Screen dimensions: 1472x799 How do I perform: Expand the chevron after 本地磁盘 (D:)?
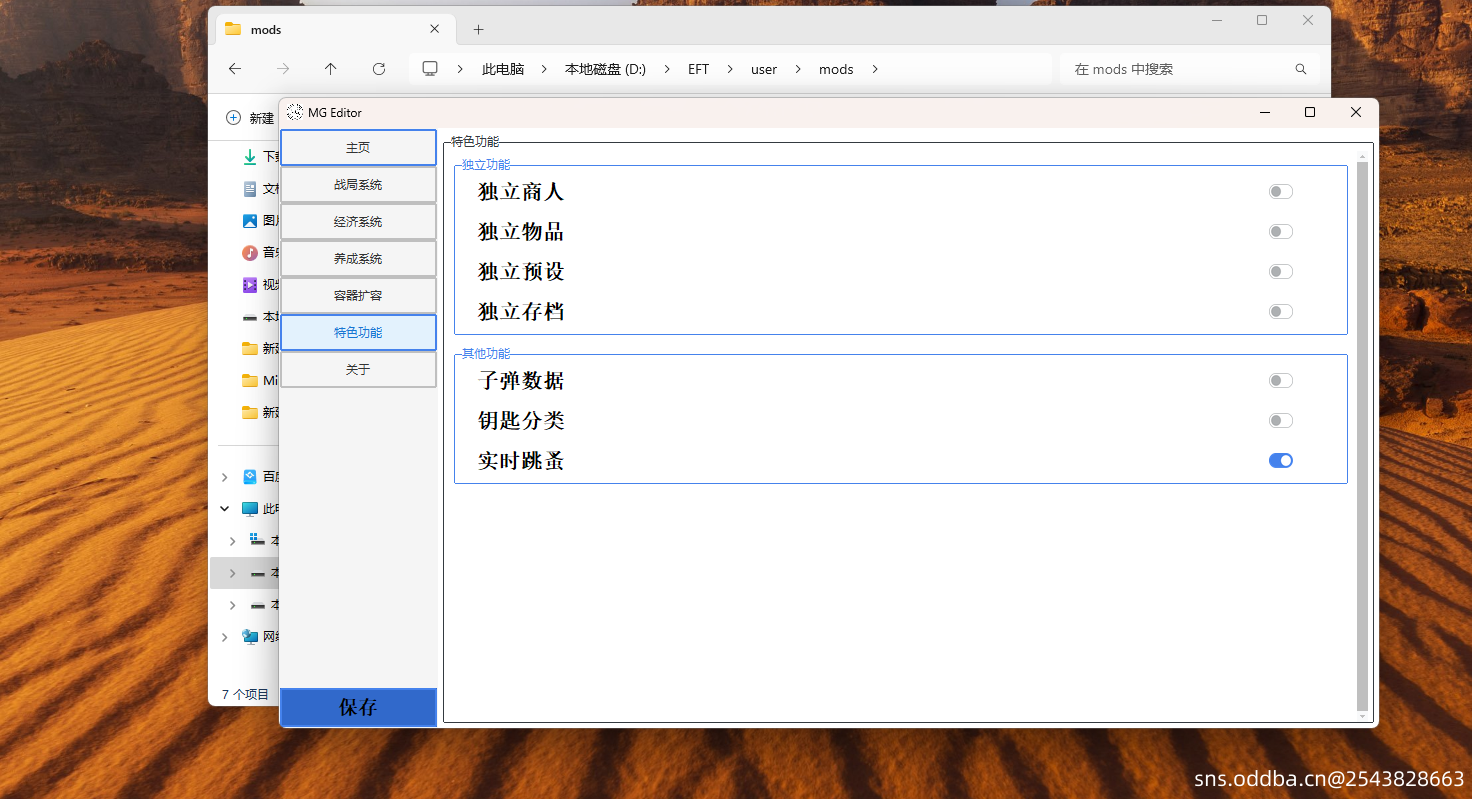667,69
